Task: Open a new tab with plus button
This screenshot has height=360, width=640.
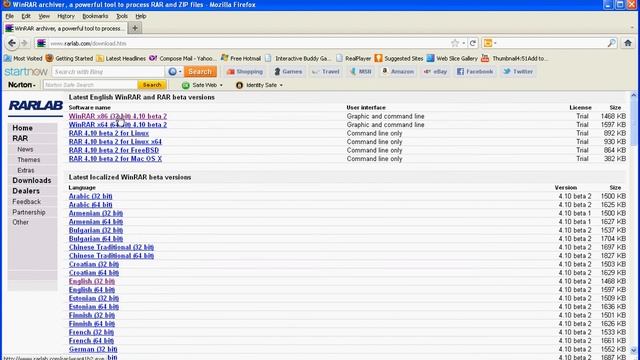Action: coord(135,28)
